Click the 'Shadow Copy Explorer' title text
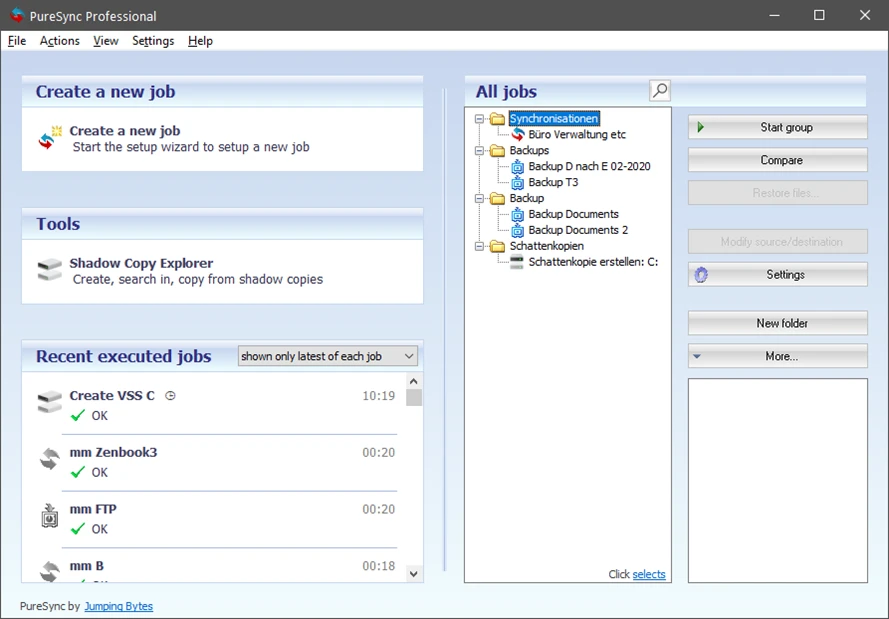The height and width of the screenshot is (619, 889). (141, 264)
